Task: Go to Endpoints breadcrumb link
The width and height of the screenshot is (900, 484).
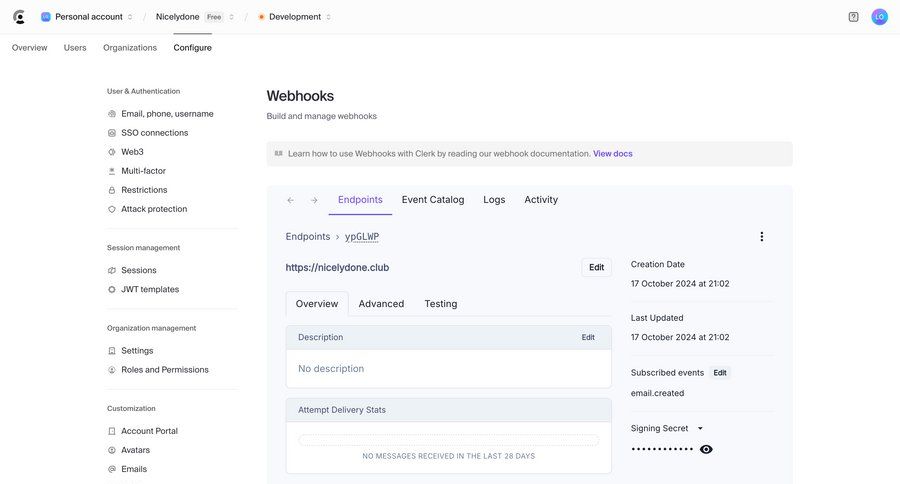Action: pyautogui.click(x=308, y=237)
